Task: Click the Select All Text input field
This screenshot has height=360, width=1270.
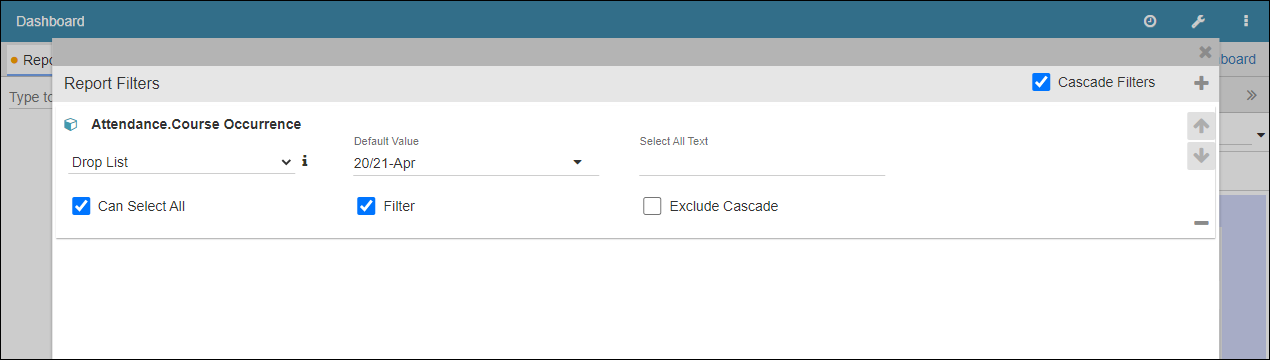Action: coord(762,163)
